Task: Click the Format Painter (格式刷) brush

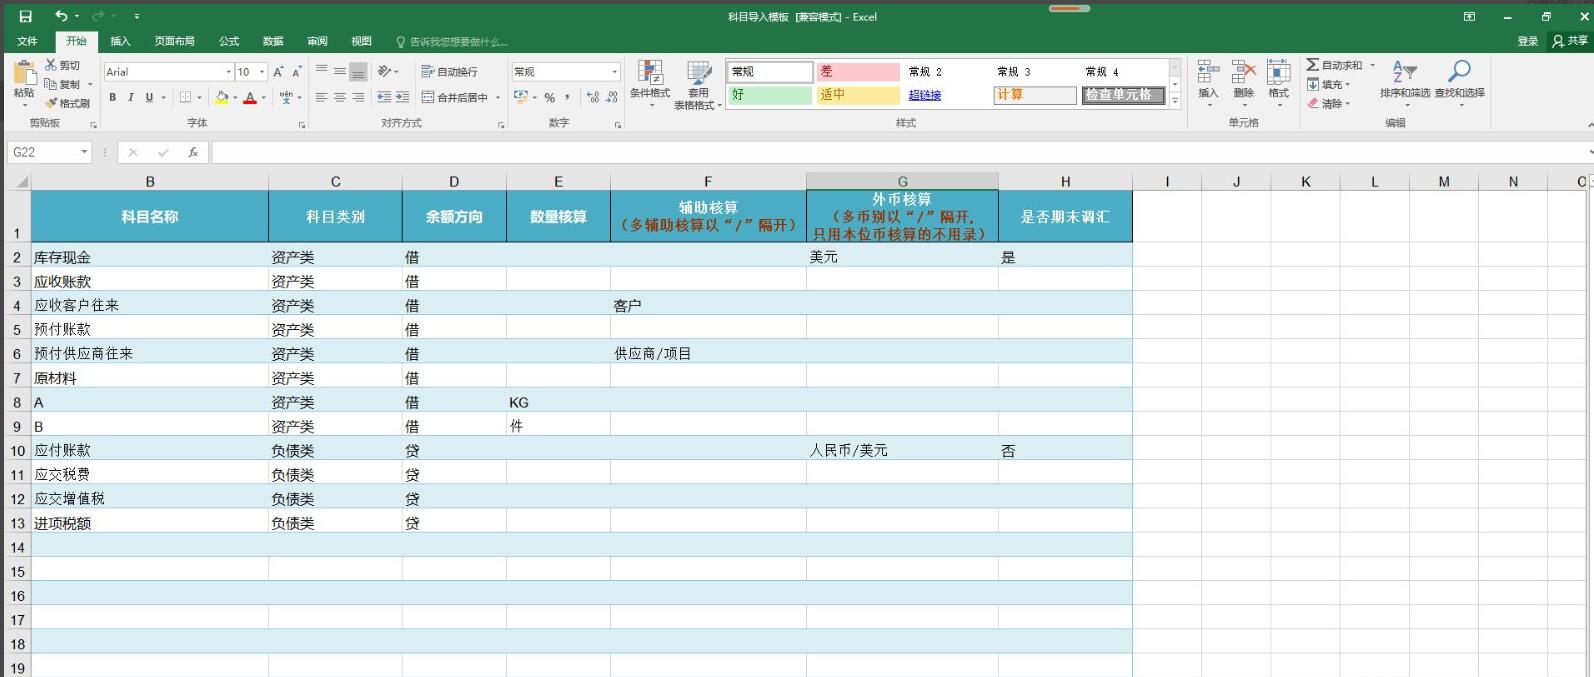Action: point(51,103)
